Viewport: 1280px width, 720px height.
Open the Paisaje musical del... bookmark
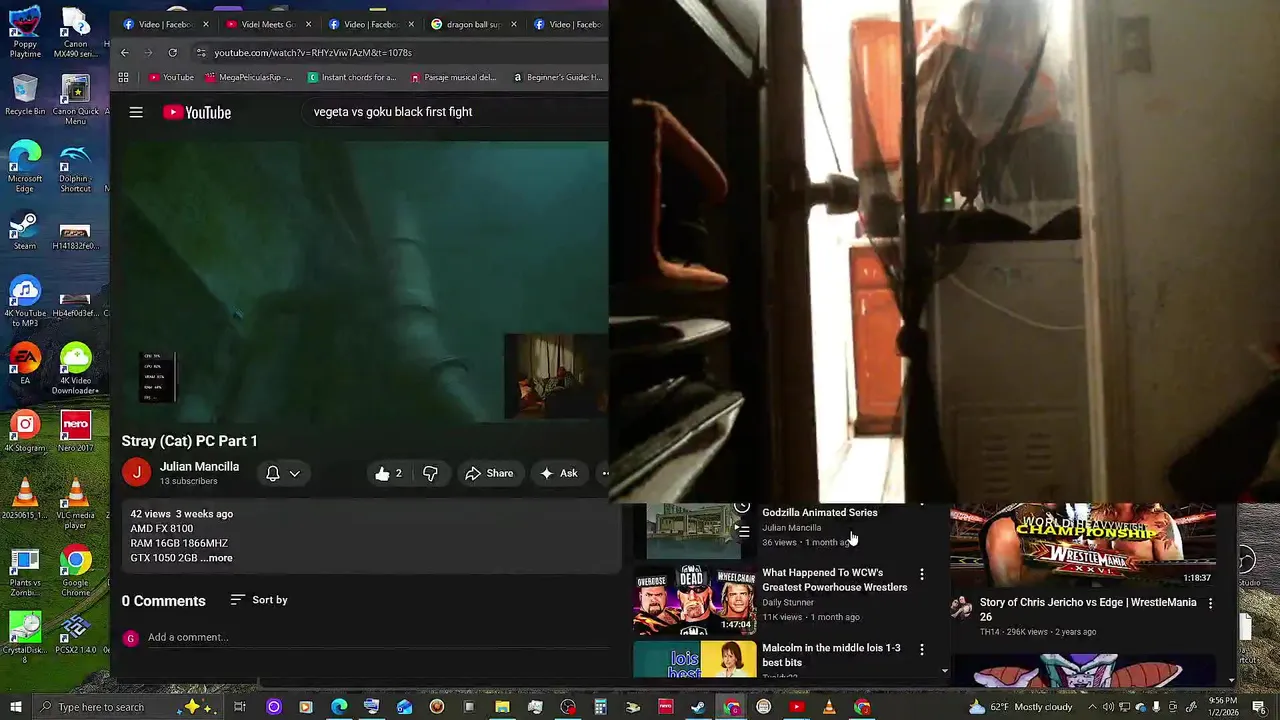(x=454, y=77)
